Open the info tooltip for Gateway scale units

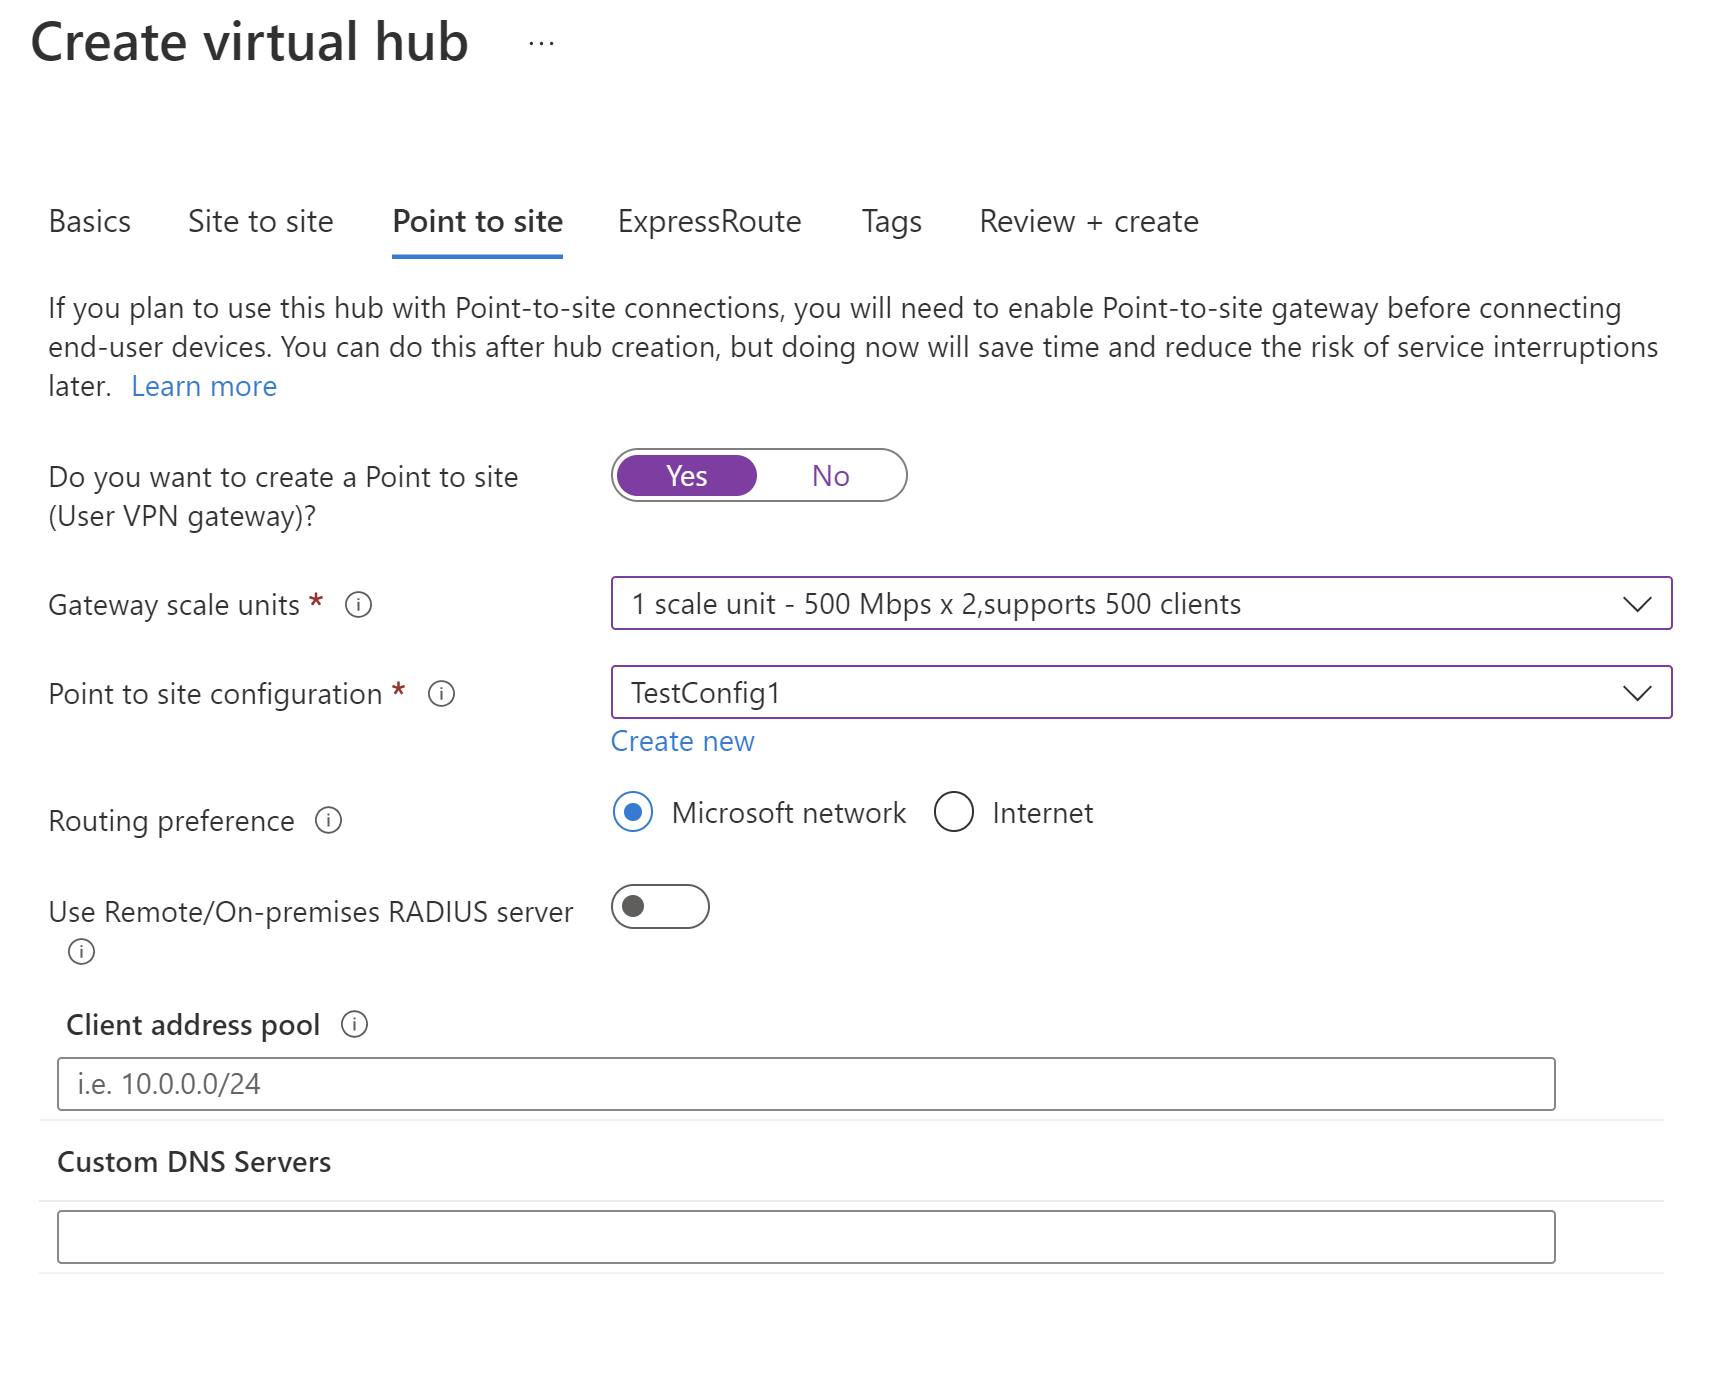pyautogui.click(x=358, y=604)
